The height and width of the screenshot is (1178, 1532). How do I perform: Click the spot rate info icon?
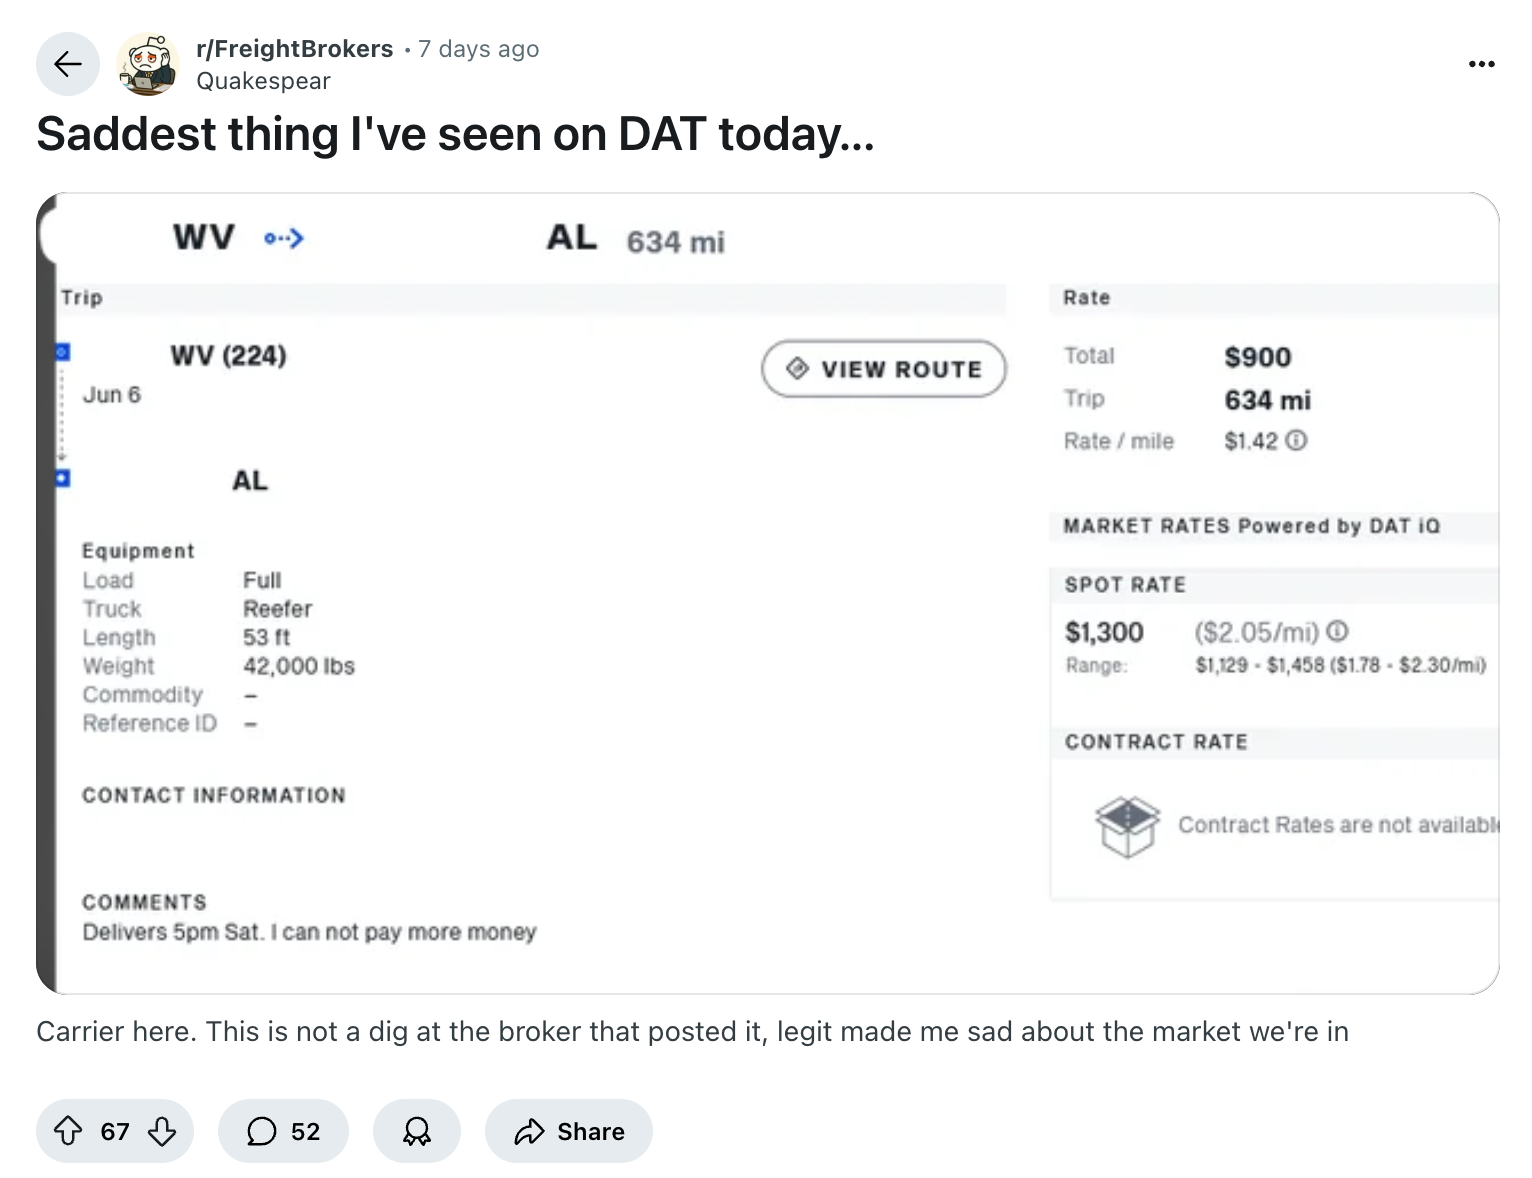point(1338,631)
